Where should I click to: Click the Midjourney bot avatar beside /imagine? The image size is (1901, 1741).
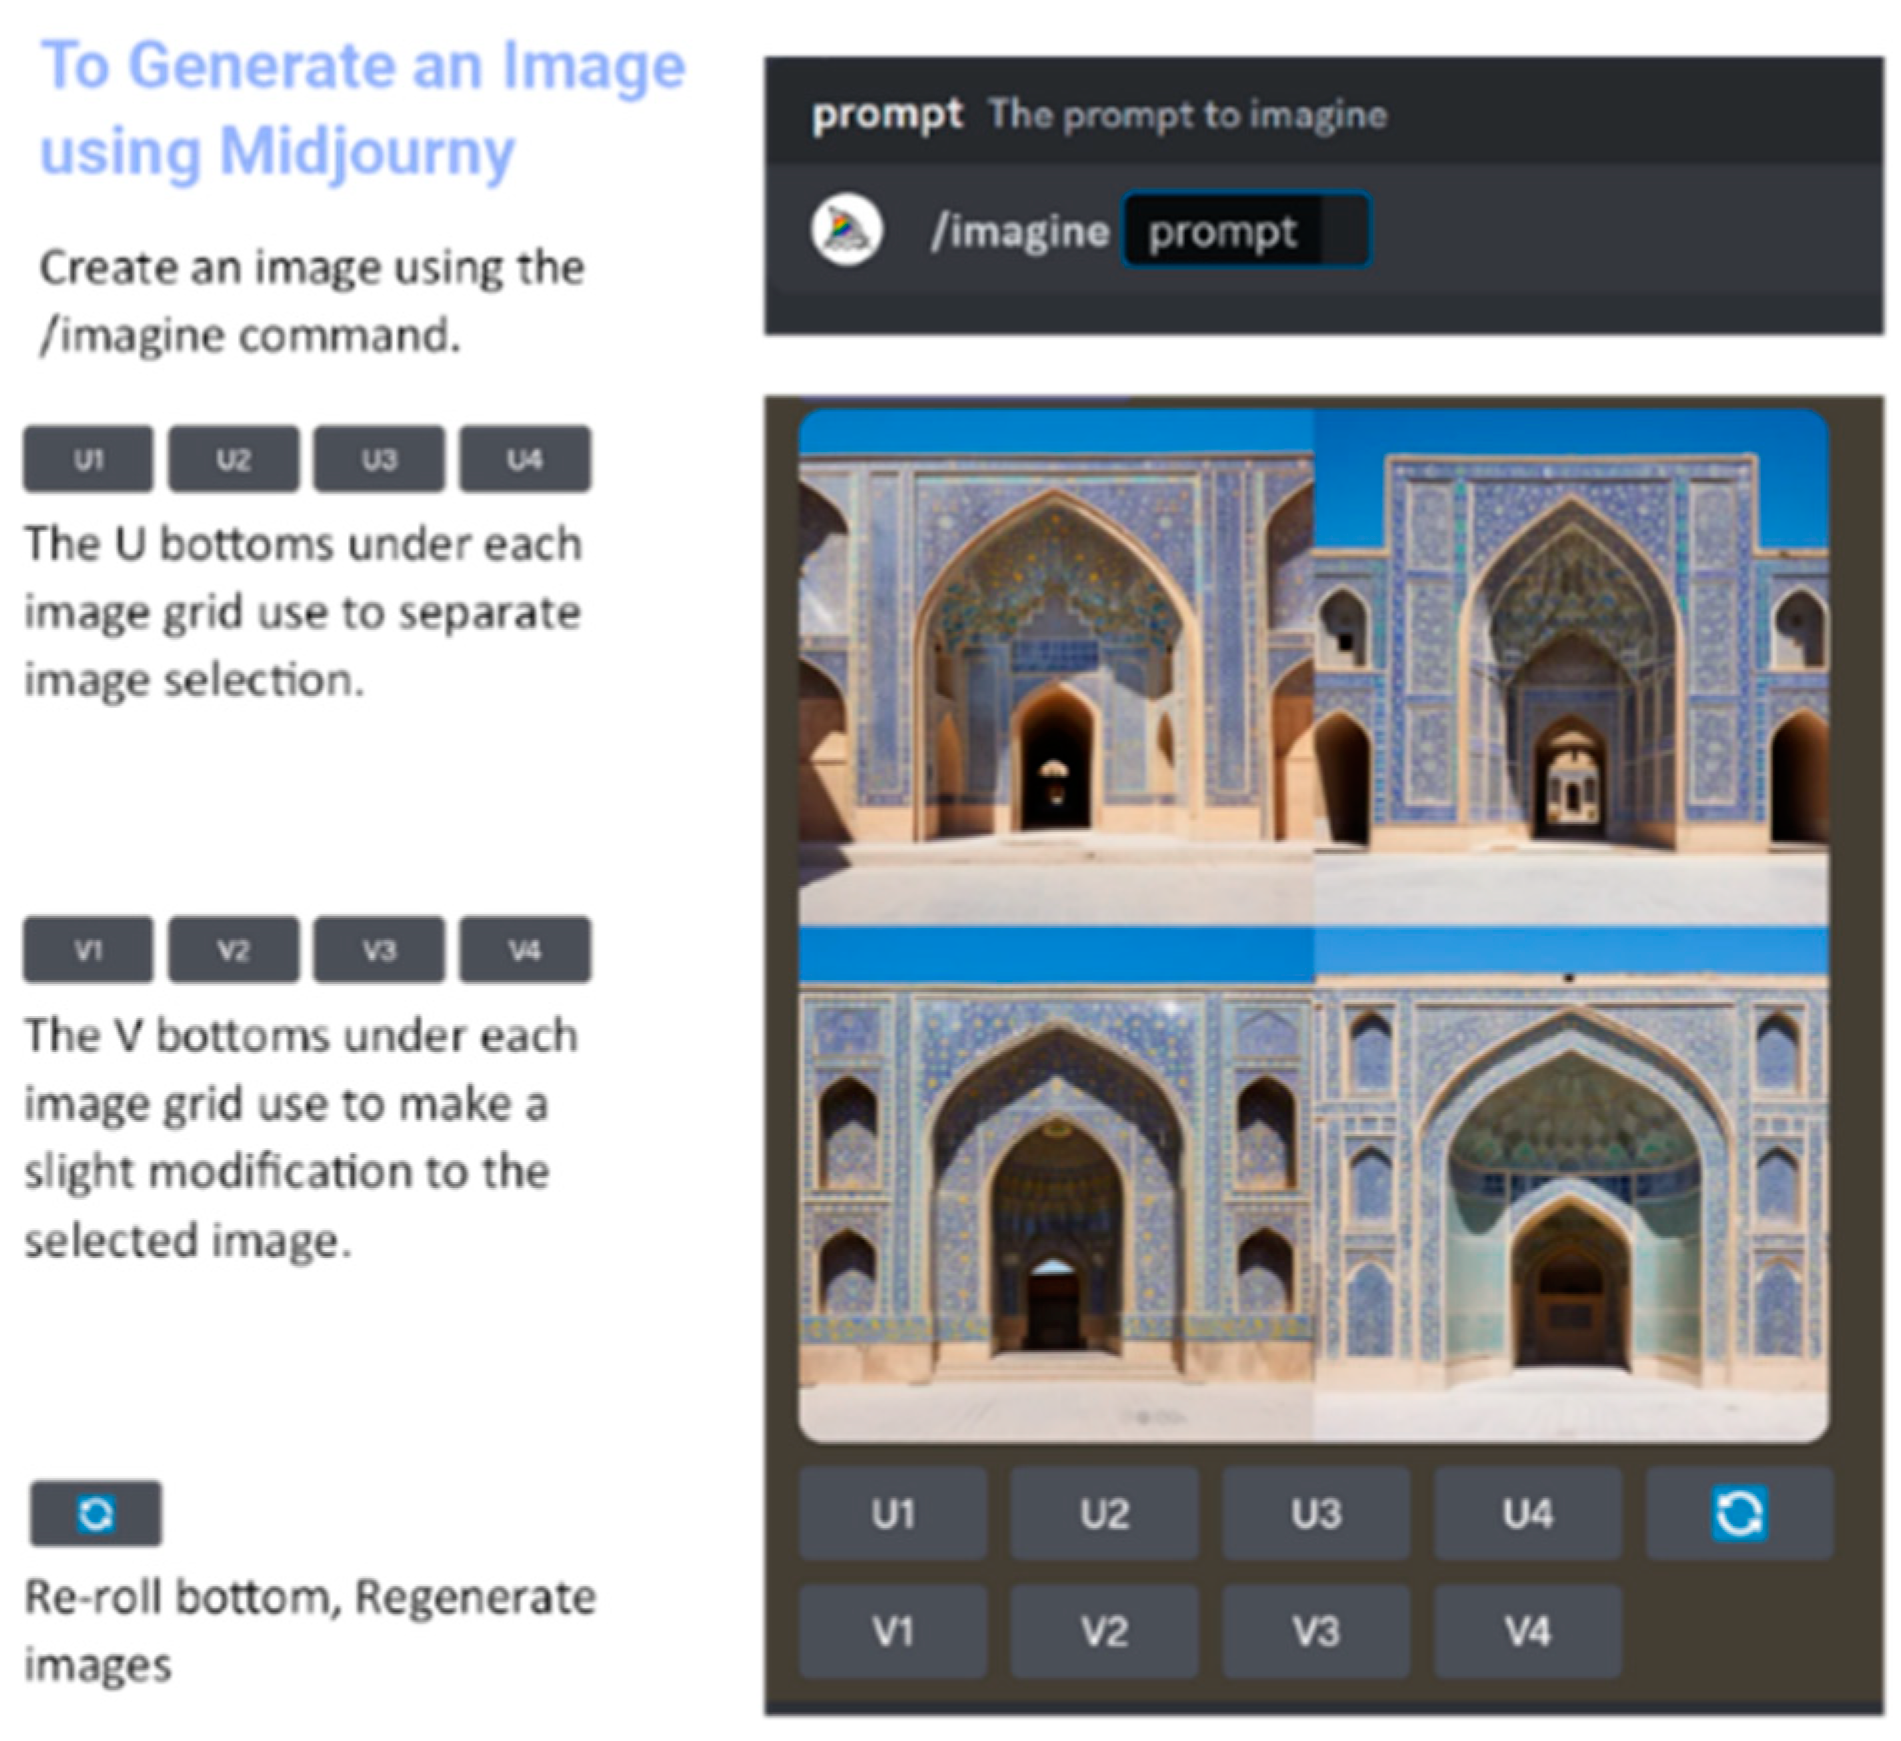click(846, 230)
